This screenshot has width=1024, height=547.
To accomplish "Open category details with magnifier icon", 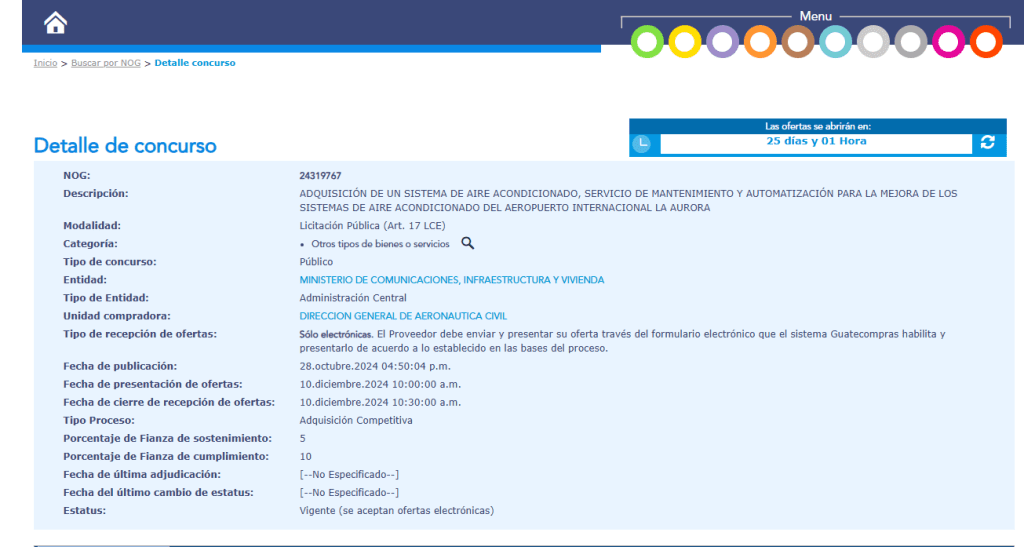I will pos(468,243).
